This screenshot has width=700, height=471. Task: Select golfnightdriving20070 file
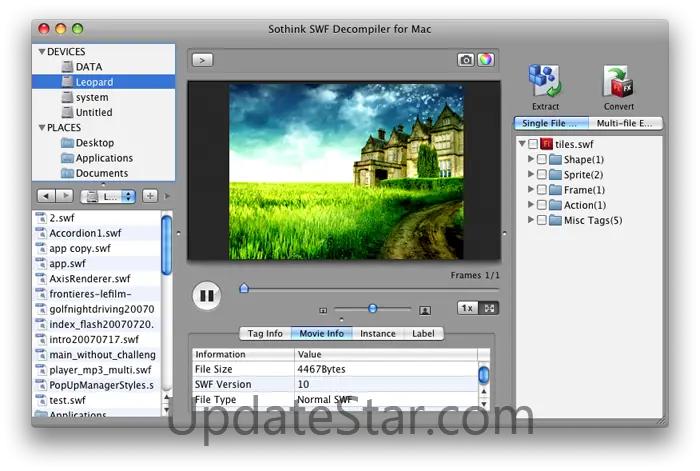[x=97, y=309]
